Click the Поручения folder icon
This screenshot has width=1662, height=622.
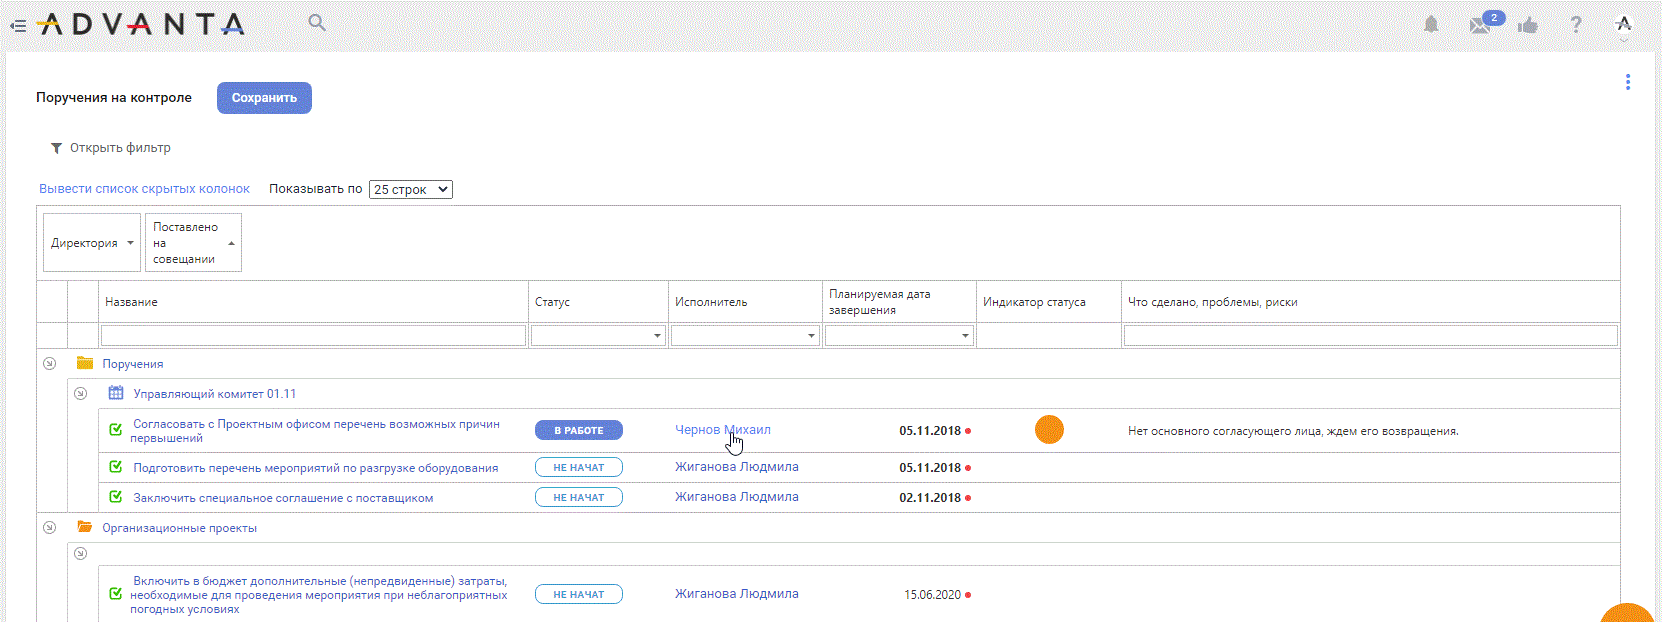click(85, 363)
